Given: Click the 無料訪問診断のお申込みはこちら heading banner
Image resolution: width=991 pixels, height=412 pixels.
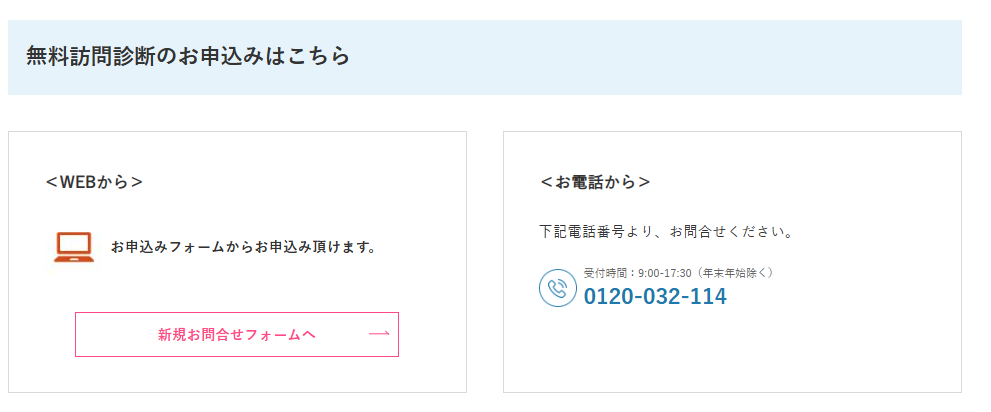Looking at the screenshot, I should (x=485, y=58).
